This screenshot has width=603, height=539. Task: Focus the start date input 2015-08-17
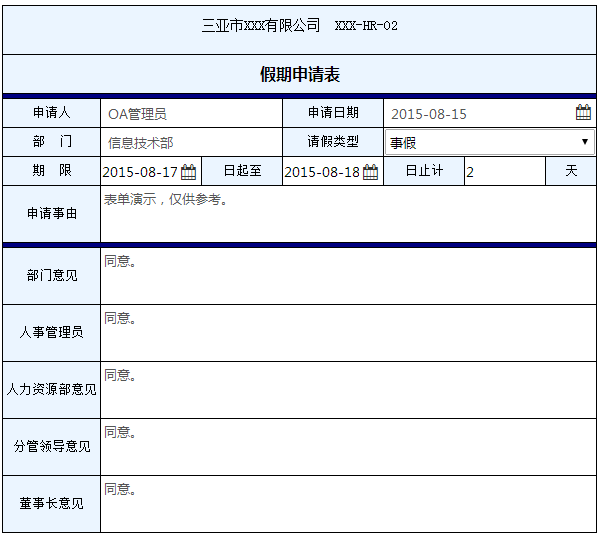point(140,172)
